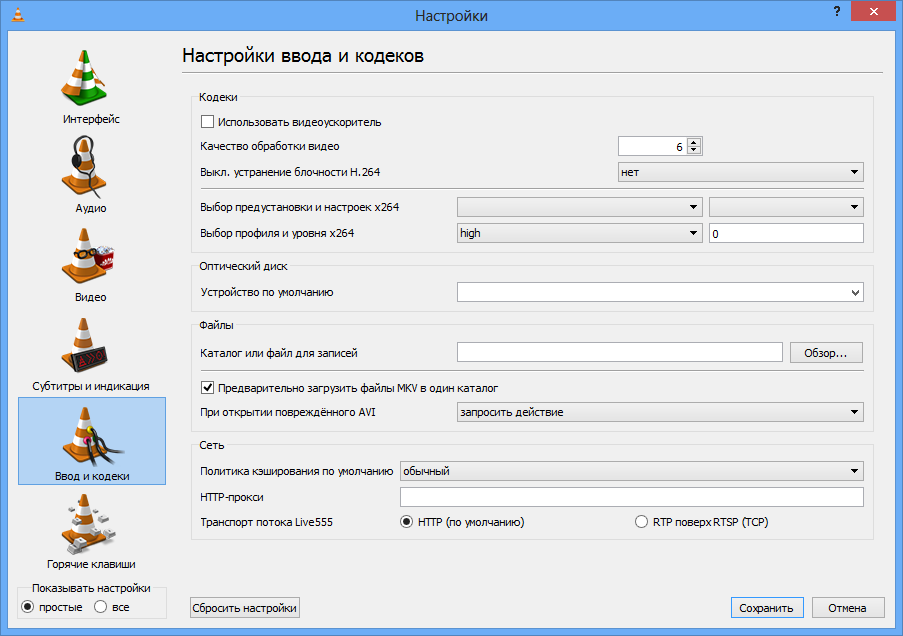Open the damaged AVI dropdown запросить действие

pyautogui.click(x=660, y=412)
